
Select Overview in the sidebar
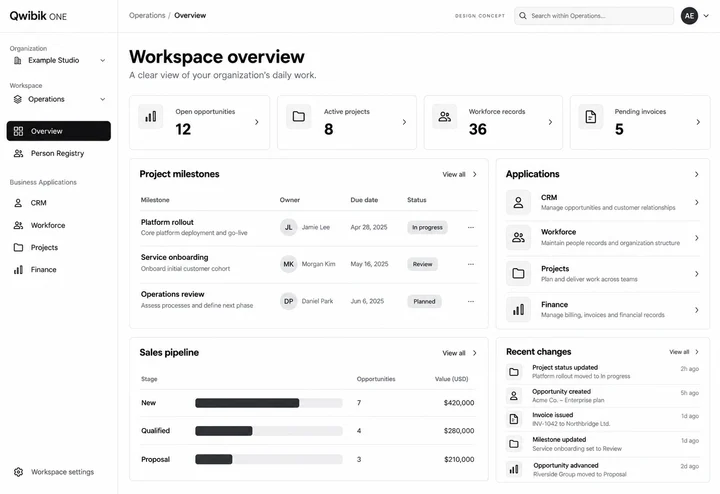59,131
